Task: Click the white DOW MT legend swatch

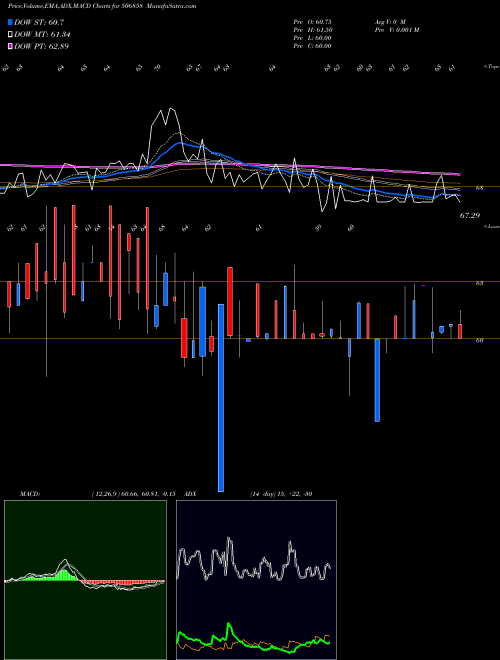Action: tap(11, 35)
